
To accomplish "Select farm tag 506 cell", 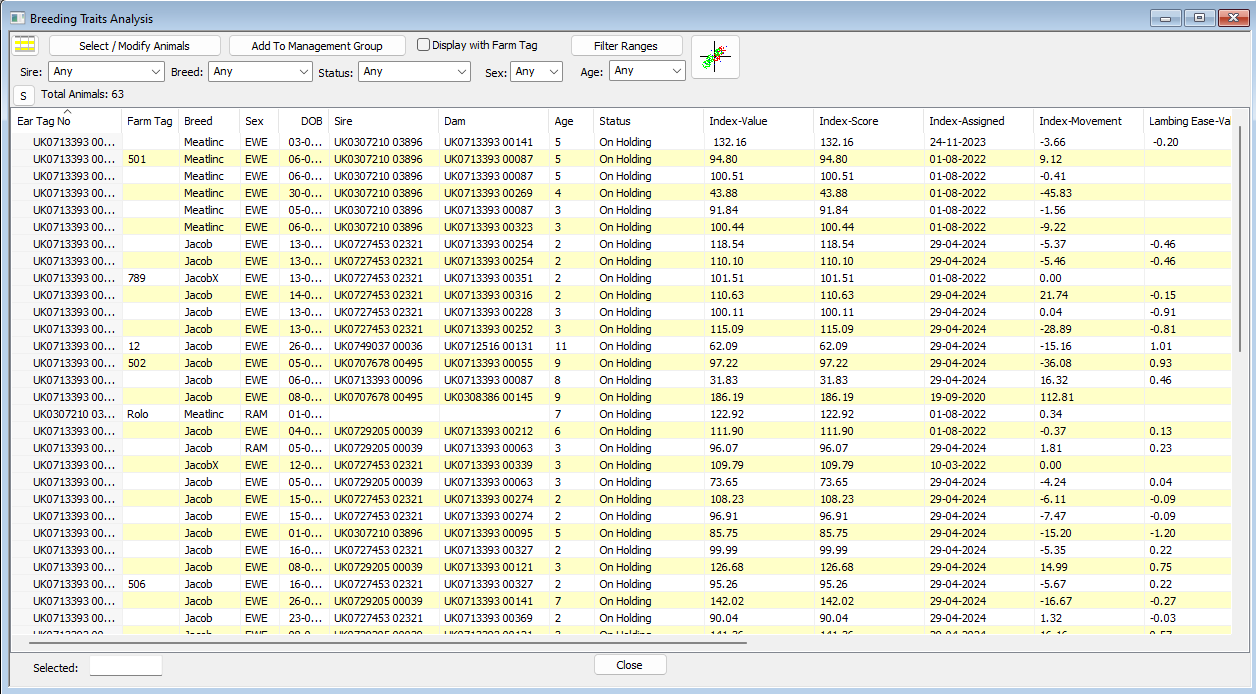I will tap(150, 584).
